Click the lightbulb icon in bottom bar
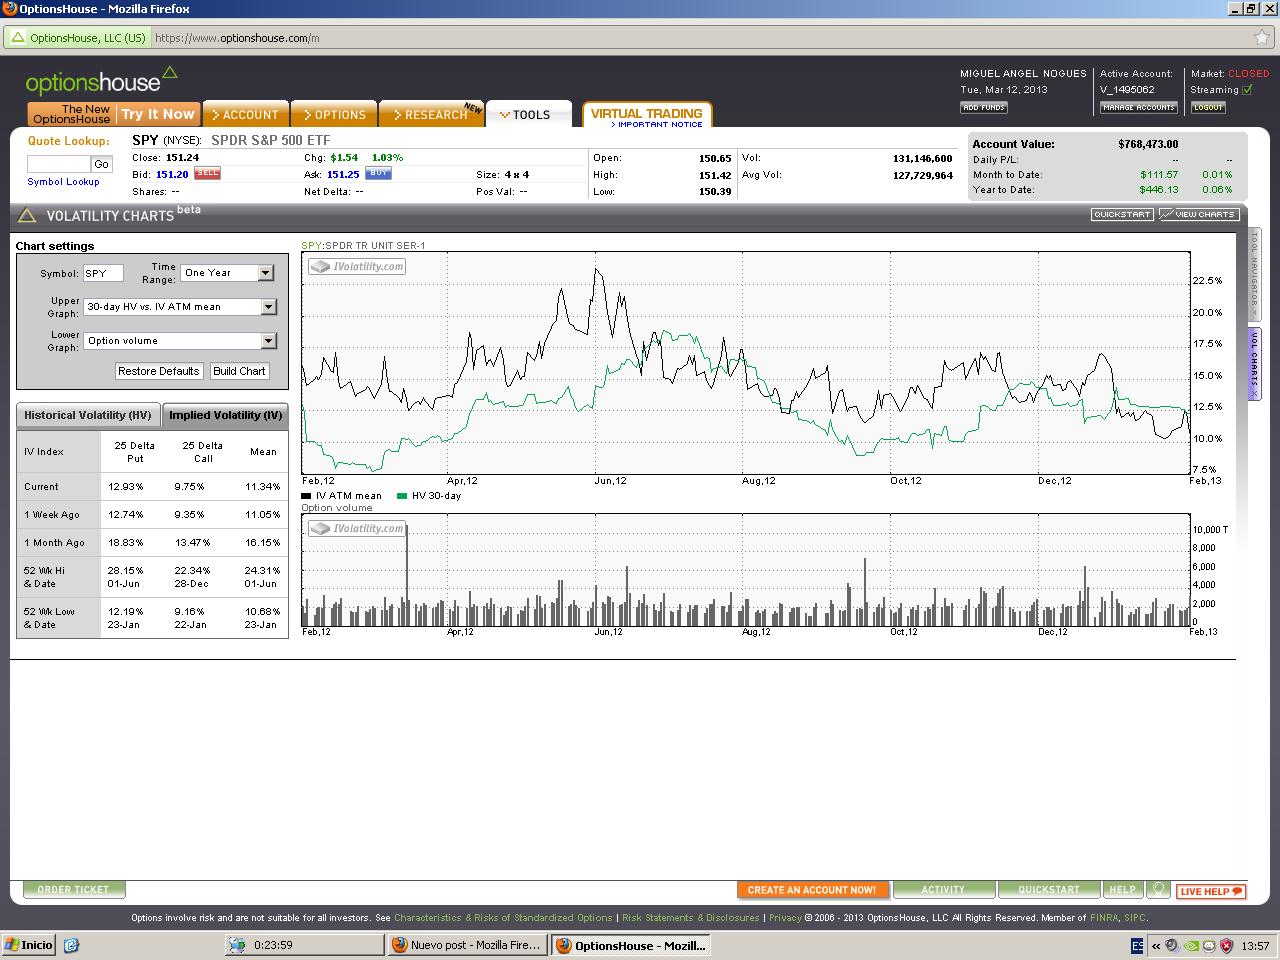 click(1158, 889)
